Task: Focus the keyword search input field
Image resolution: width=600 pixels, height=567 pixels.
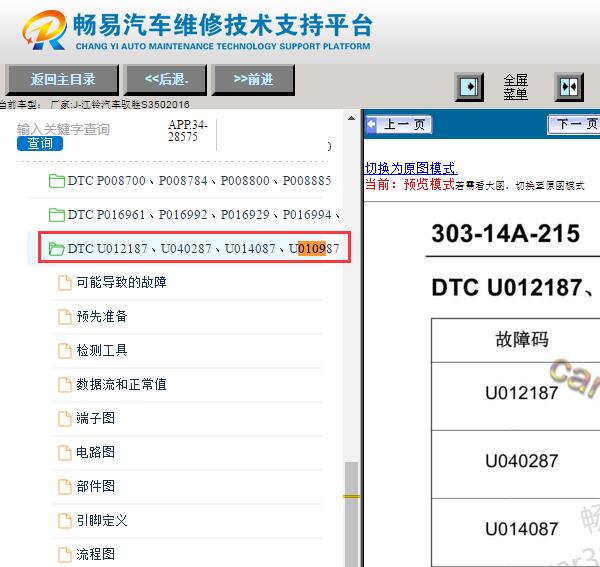Action: (64, 129)
